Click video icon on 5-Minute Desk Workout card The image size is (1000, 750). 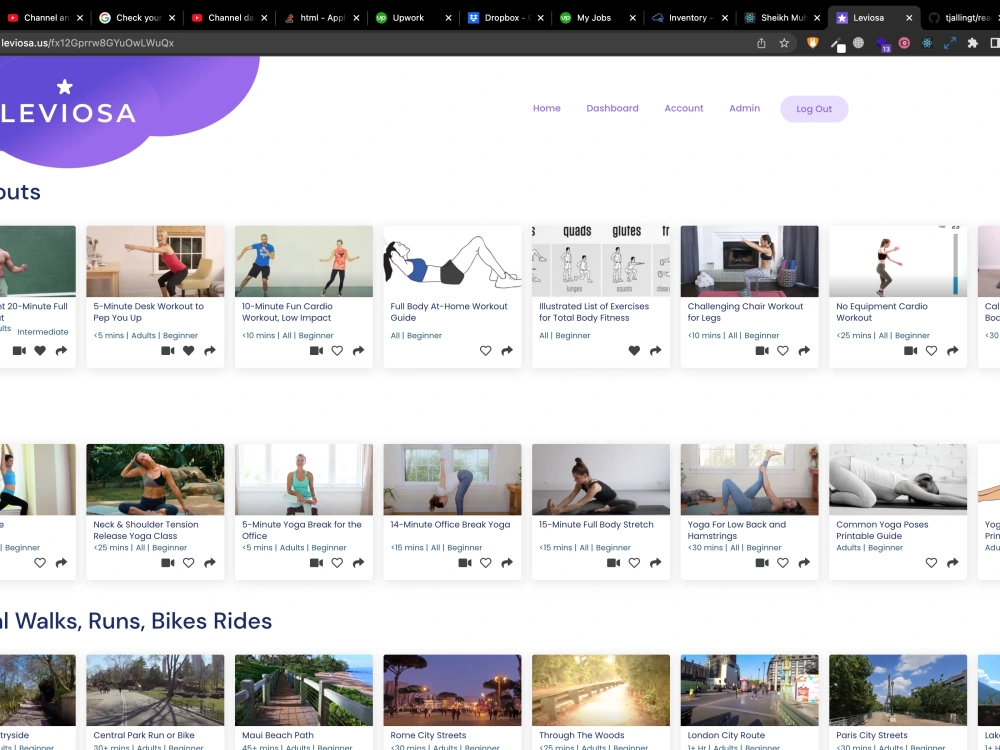tap(168, 351)
